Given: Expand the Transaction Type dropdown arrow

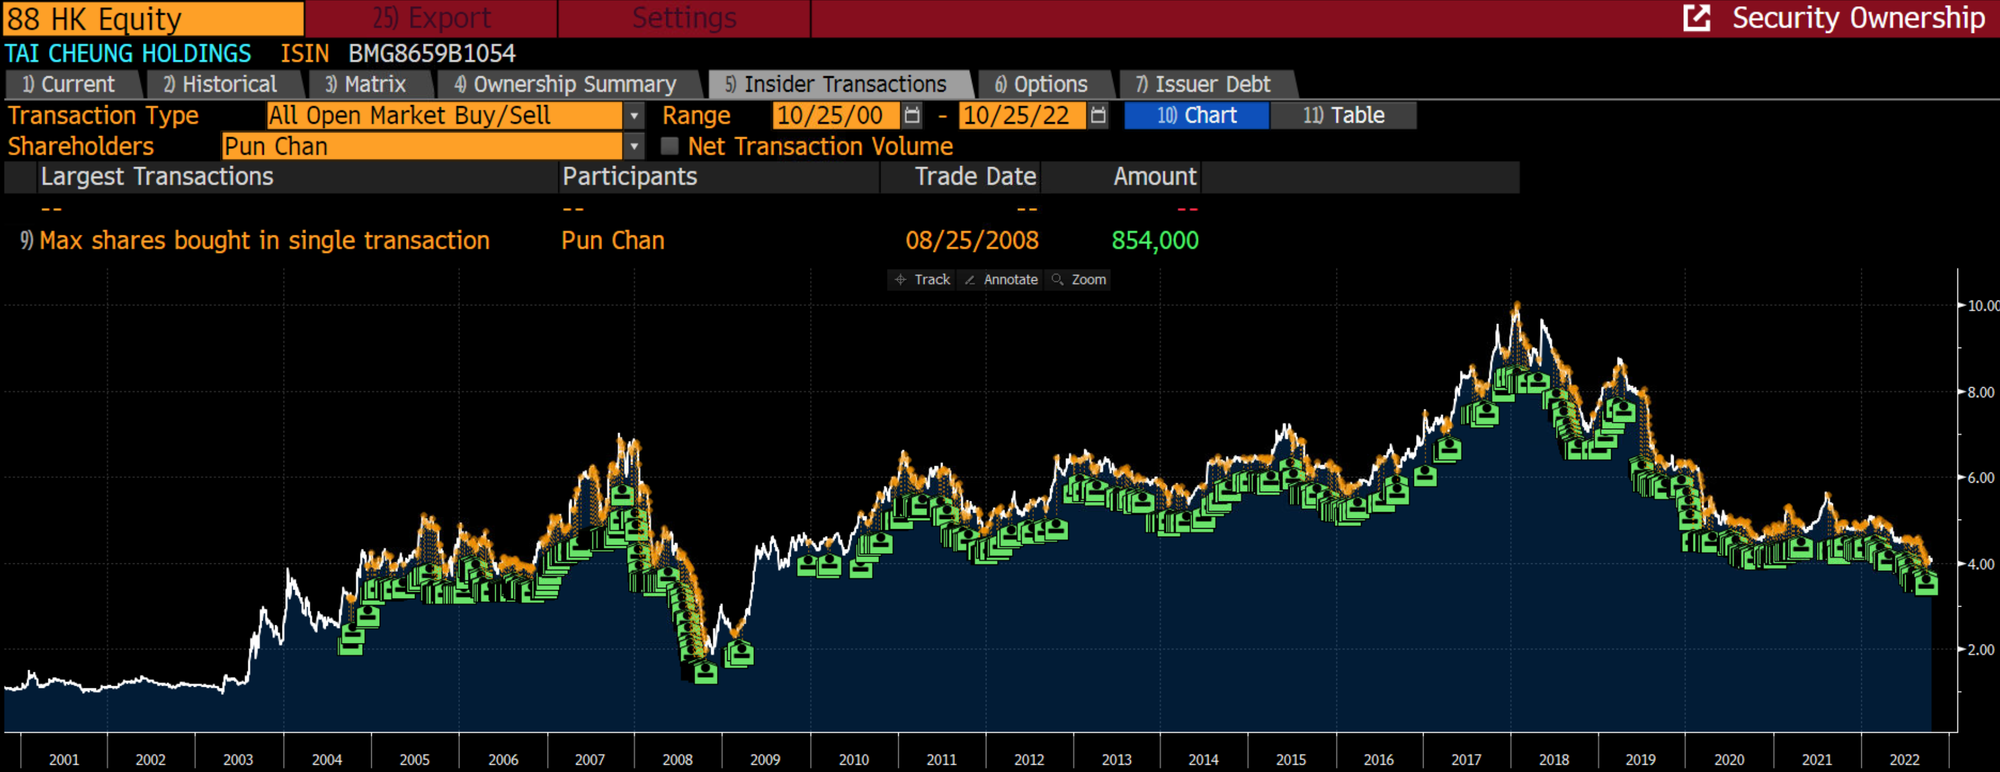Looking at the screenshot, I should 634,116.
